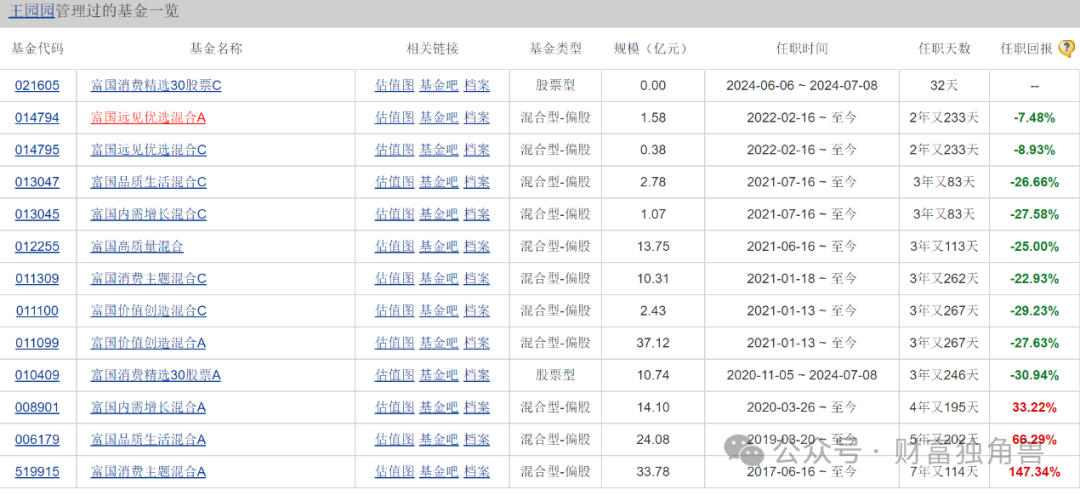This screenshot has width=1080, height=495.
Task: Open the 富国消费主题混合A fund page
Action: pyautogui.click(x=148, y=472)
